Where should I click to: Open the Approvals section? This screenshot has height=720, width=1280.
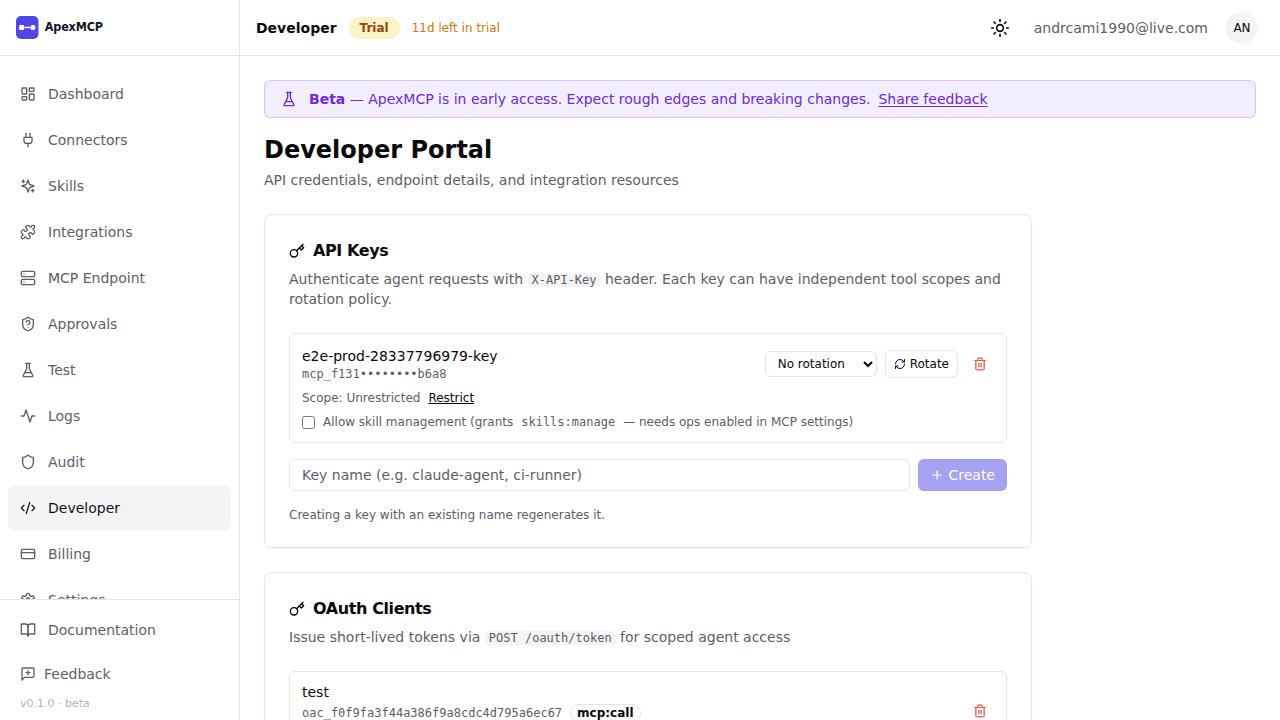(x=119, y=324)
